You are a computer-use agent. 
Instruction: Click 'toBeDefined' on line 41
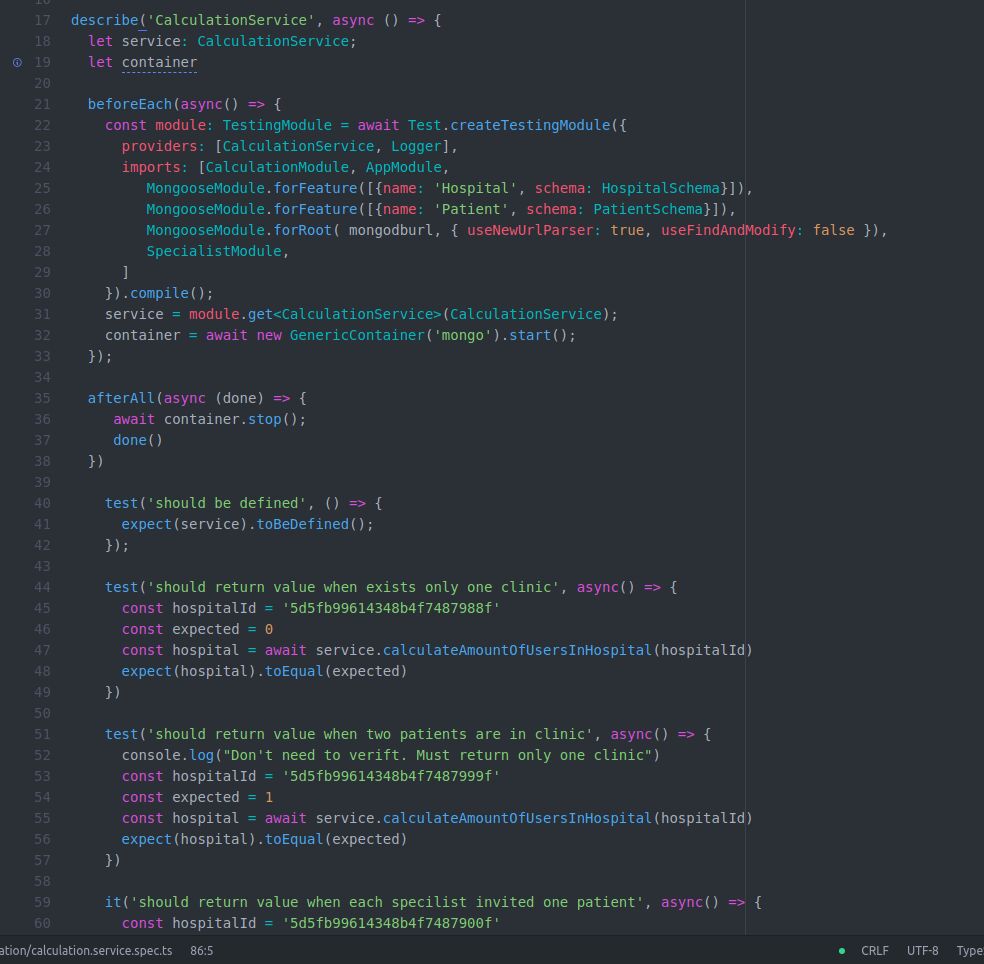tap(302, 524)
